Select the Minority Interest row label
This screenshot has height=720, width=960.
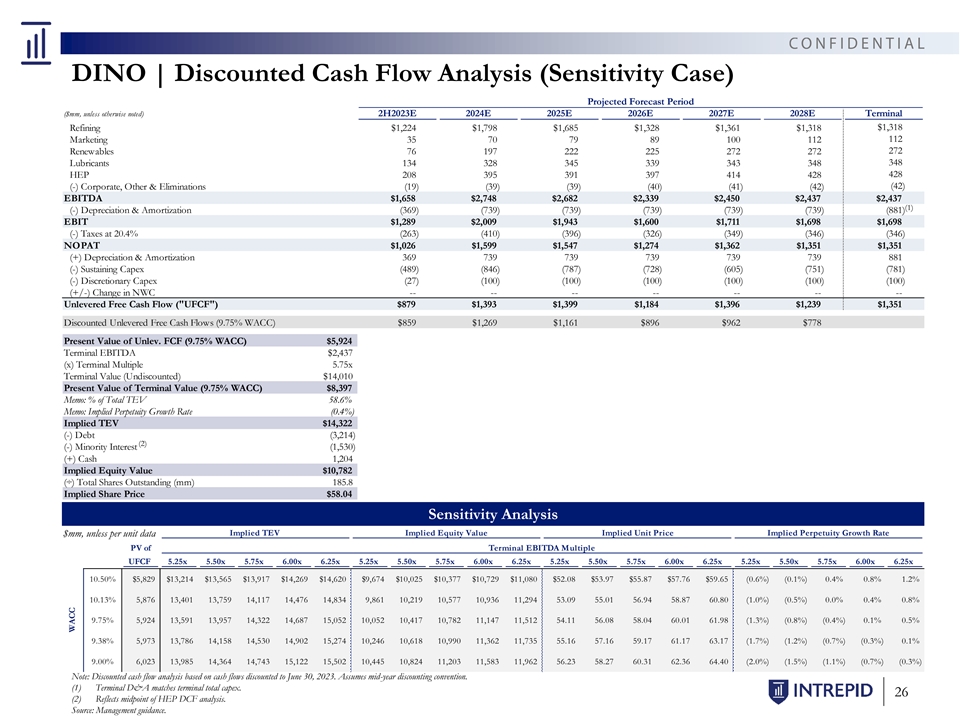click(x=105, y=446)
